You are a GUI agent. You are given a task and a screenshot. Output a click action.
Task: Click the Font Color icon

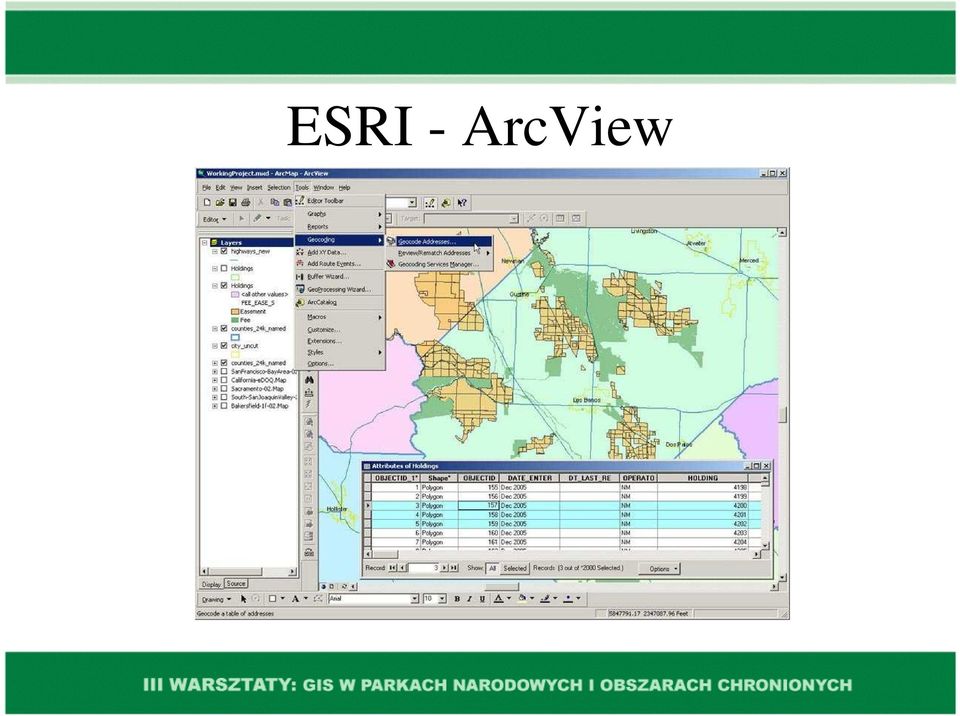click(499, 599)
